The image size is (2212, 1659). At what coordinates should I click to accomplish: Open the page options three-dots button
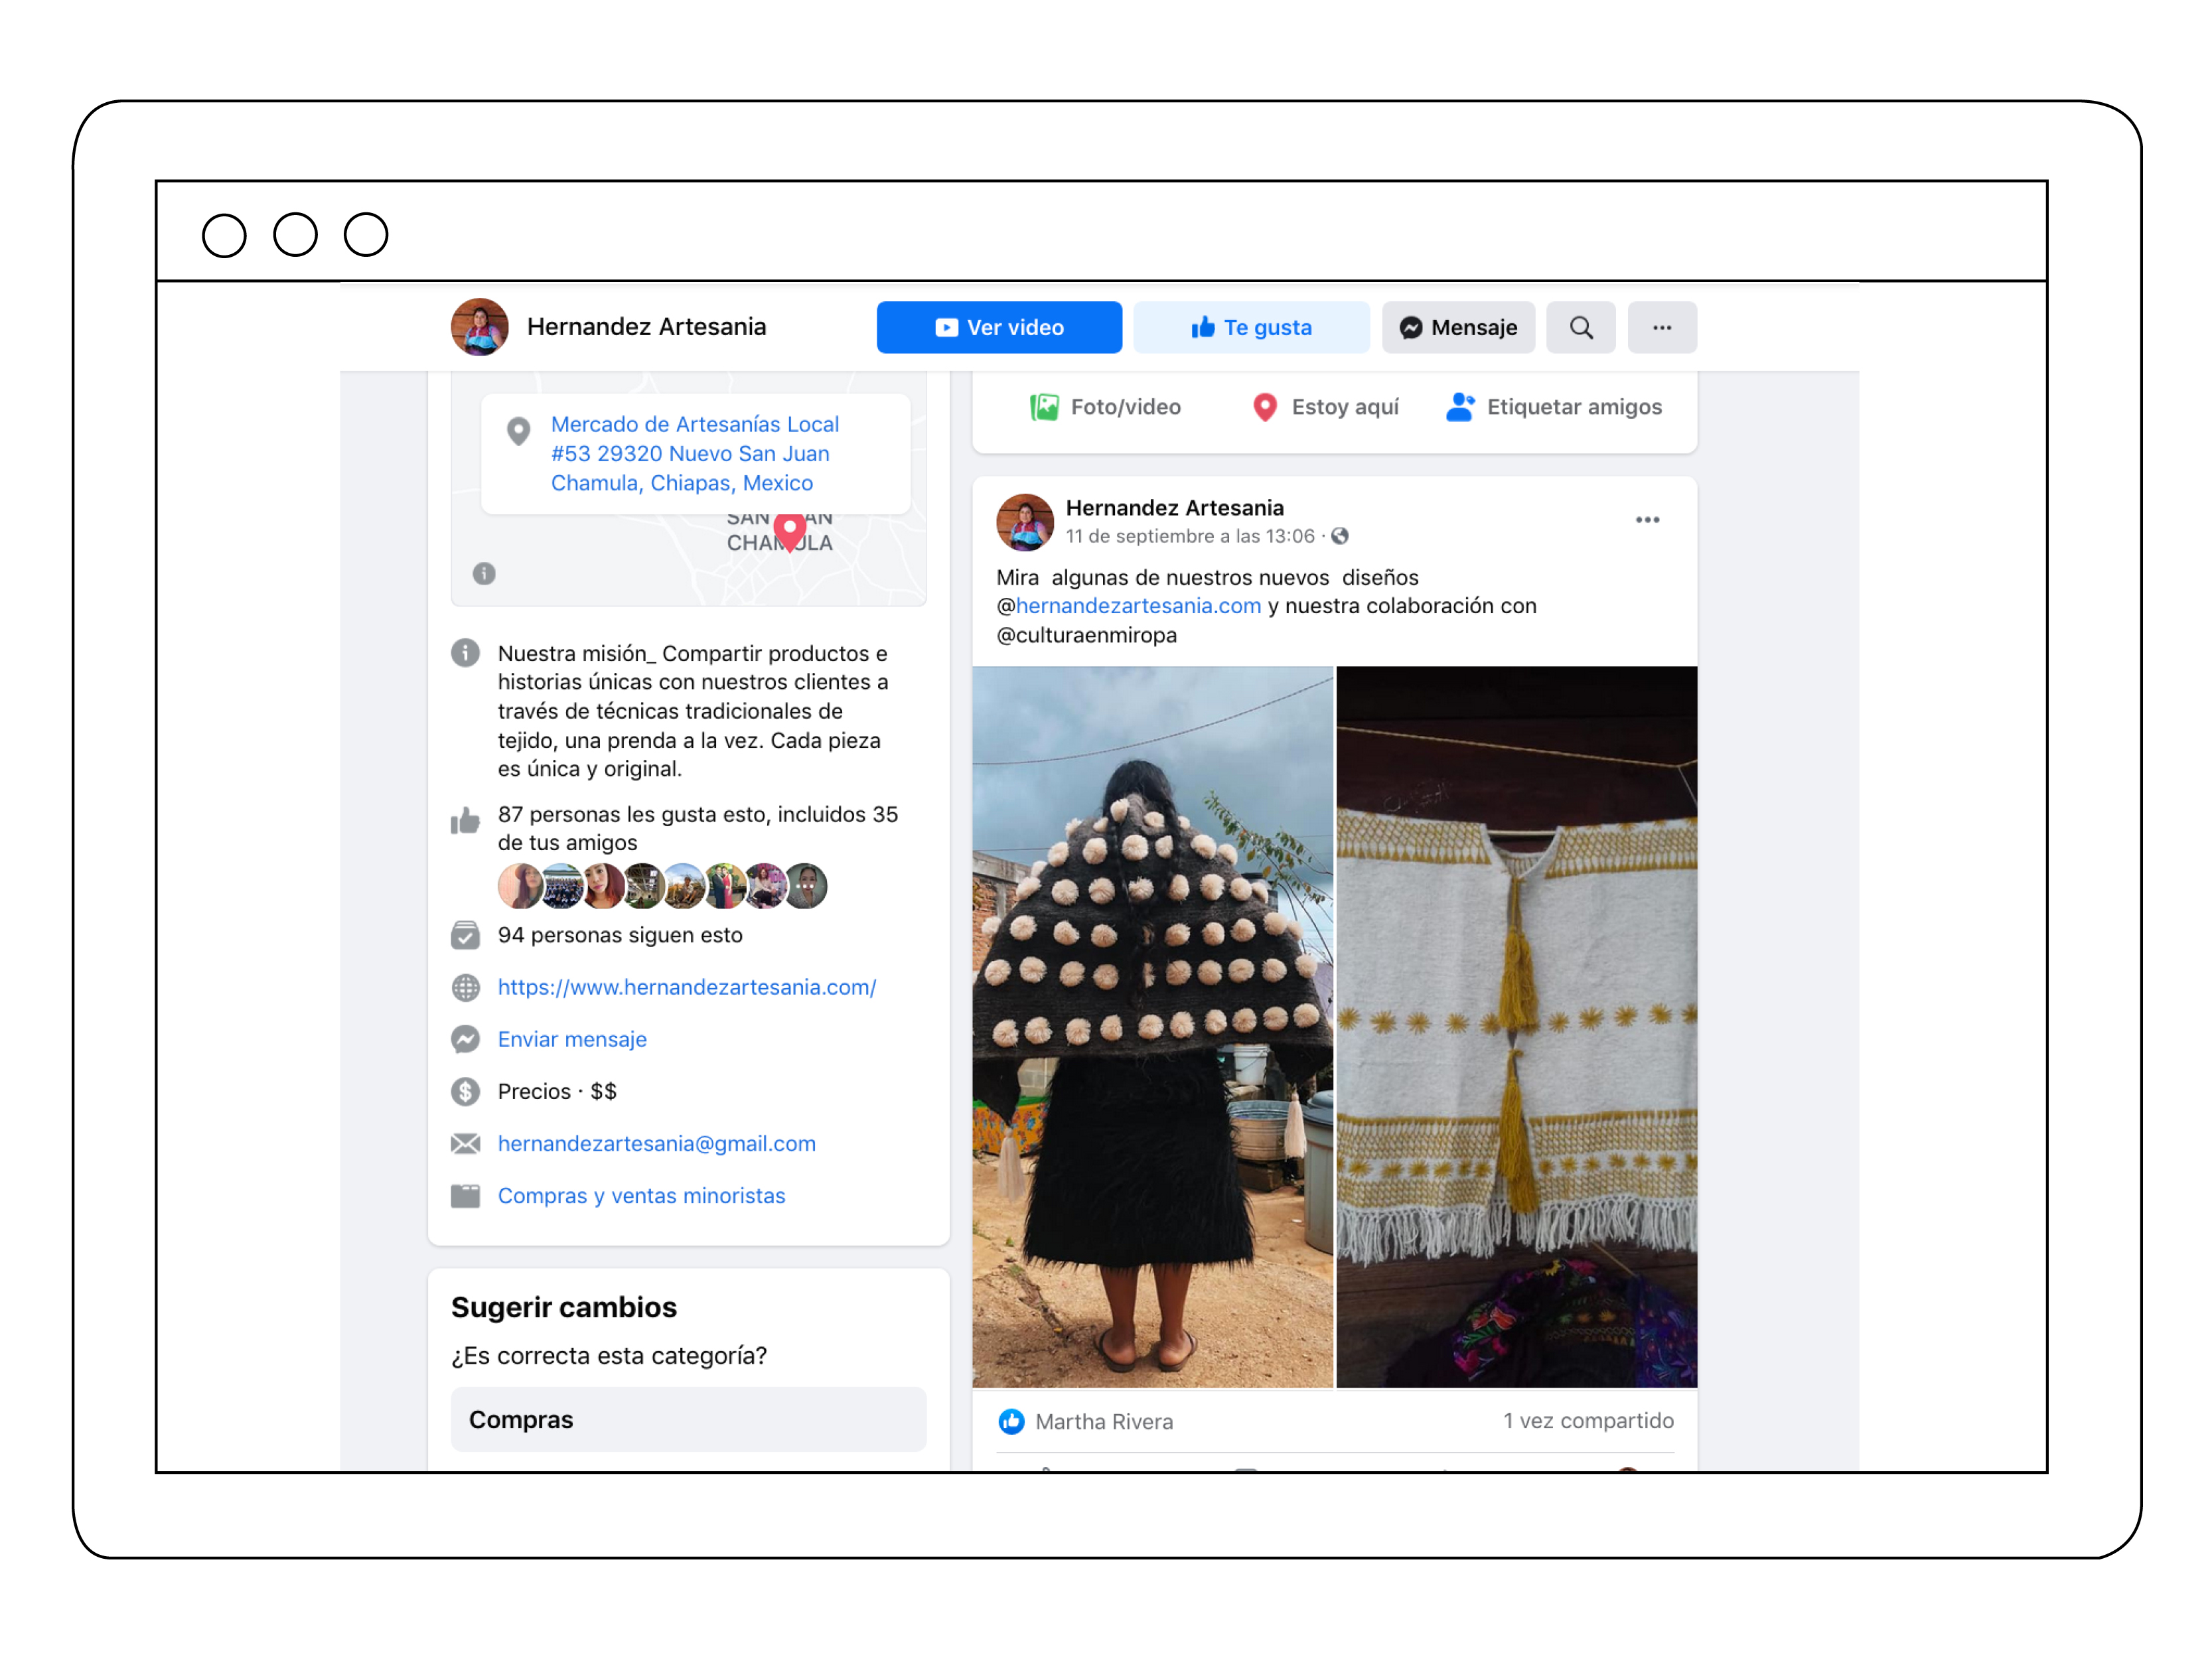coord(1661,327)
